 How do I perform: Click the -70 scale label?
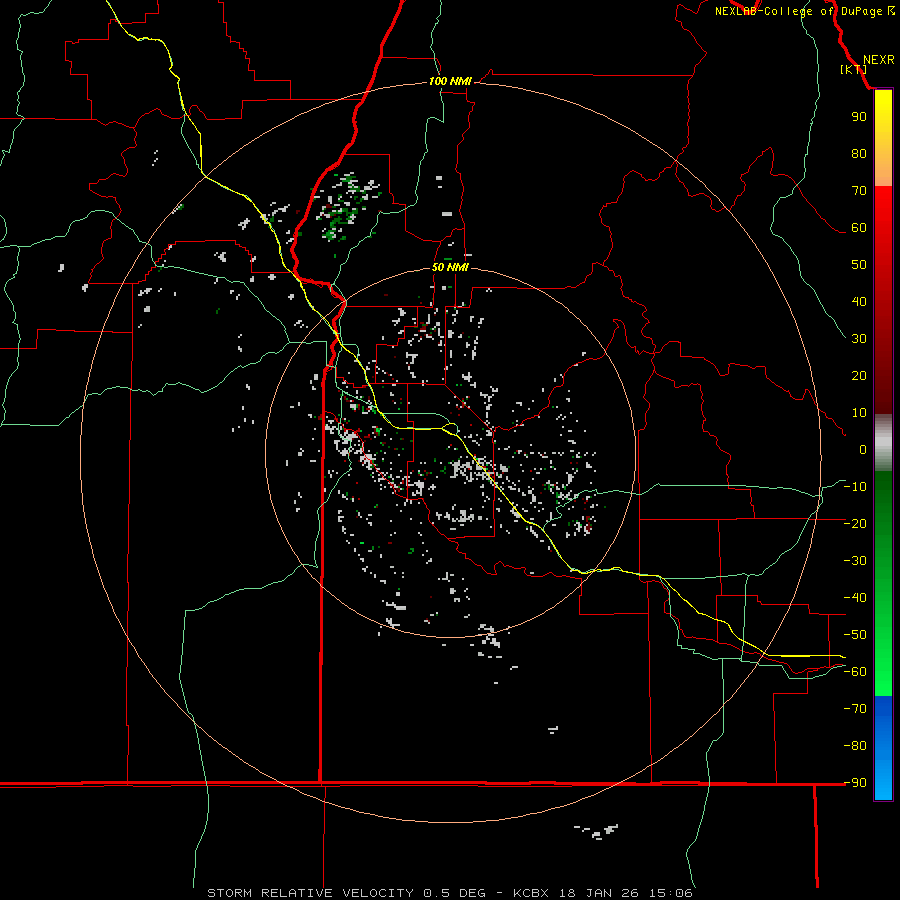click(855, 709)
